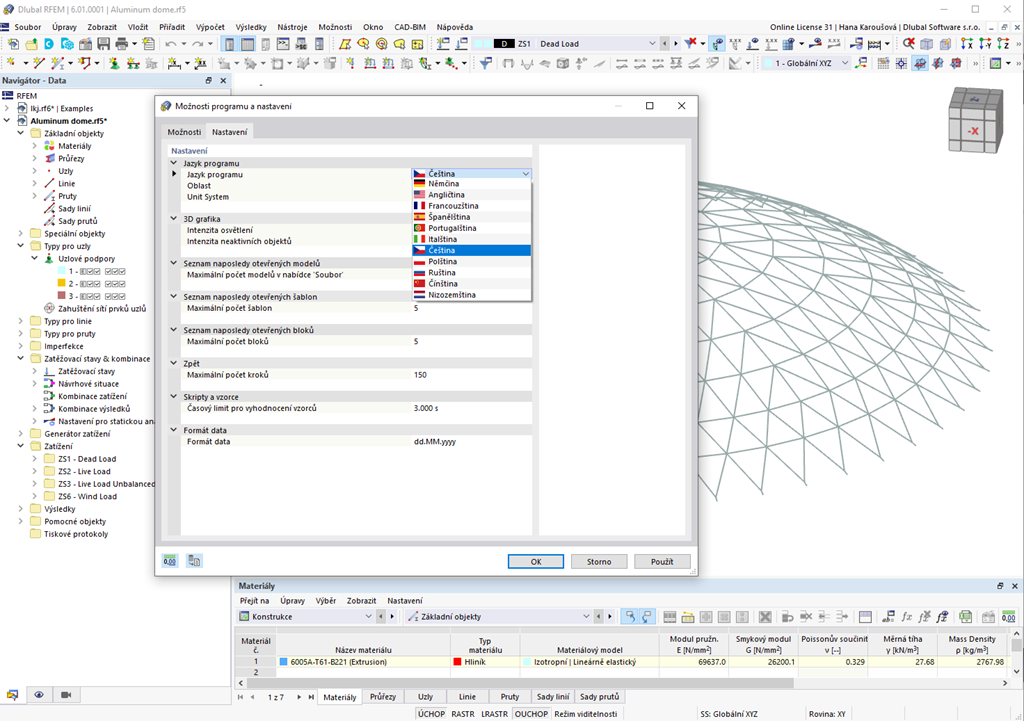Open the navigator Views camera tab icon
Image resolution: width=1024 pixels, height=721 pixels.
click(66, 694)
